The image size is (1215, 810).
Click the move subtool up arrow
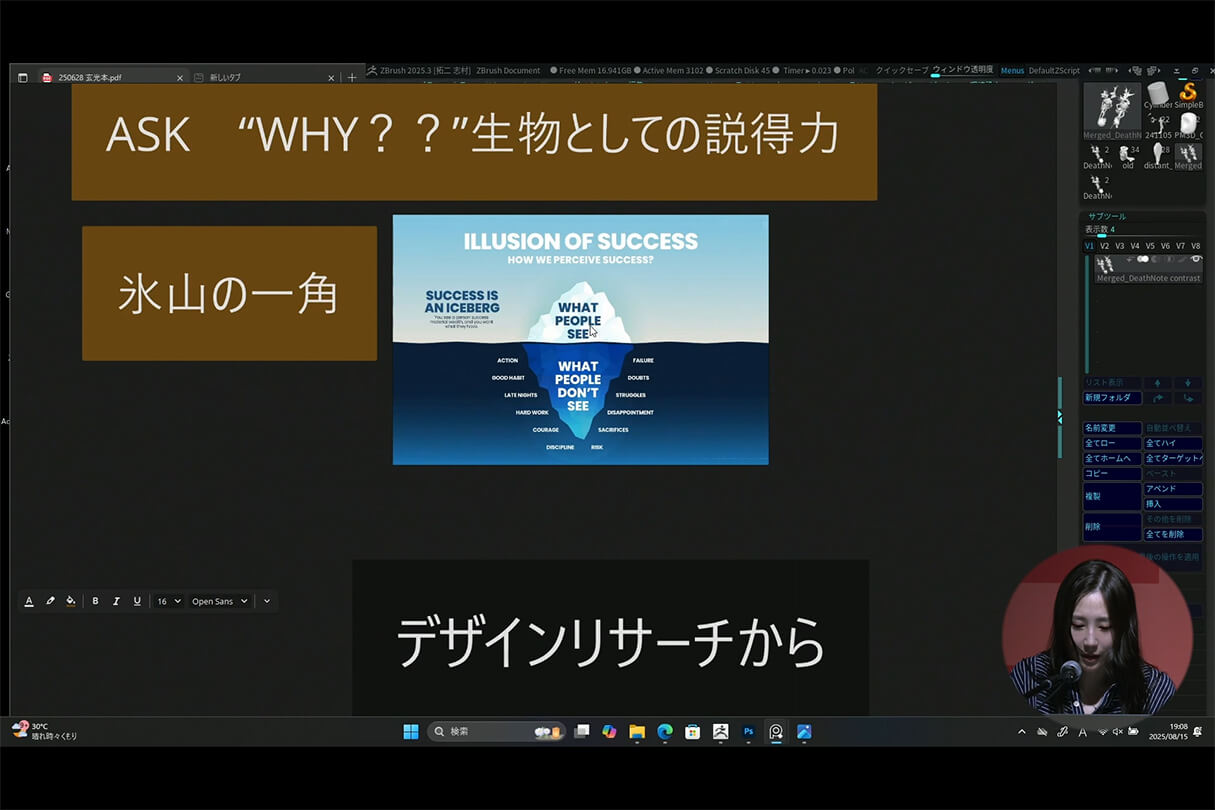[x=1157, y=383]
